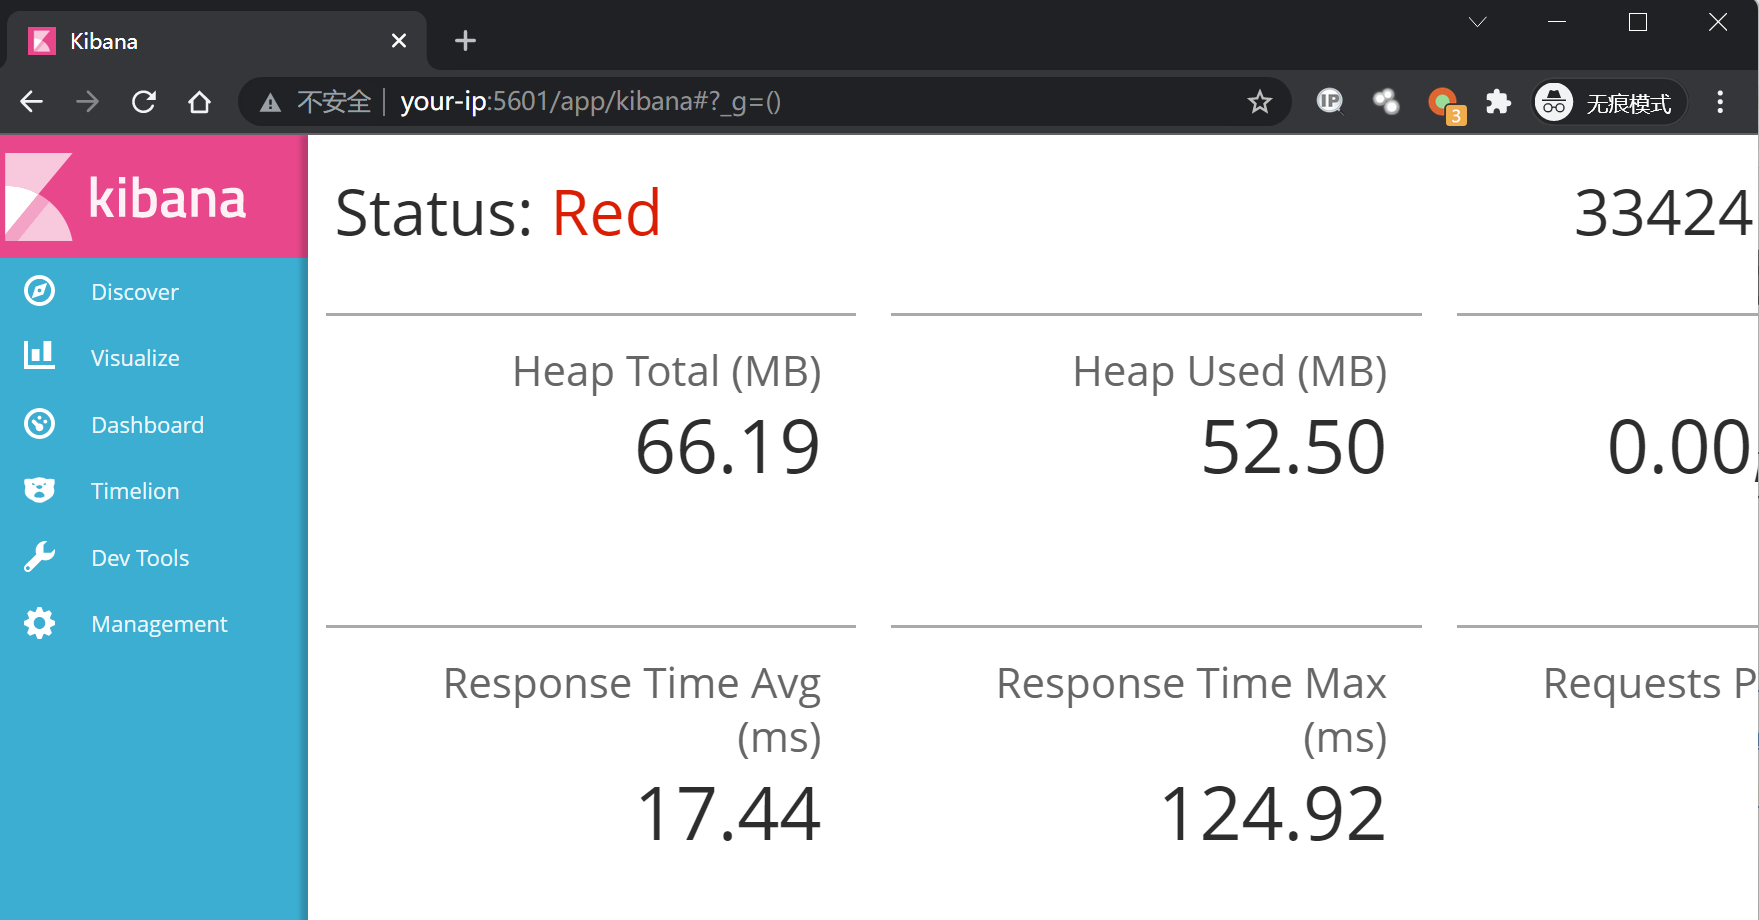Select Management in the sidebar
Image resolution: width=1759 pixels, height=920 pixels.
[x=159, y=624]
